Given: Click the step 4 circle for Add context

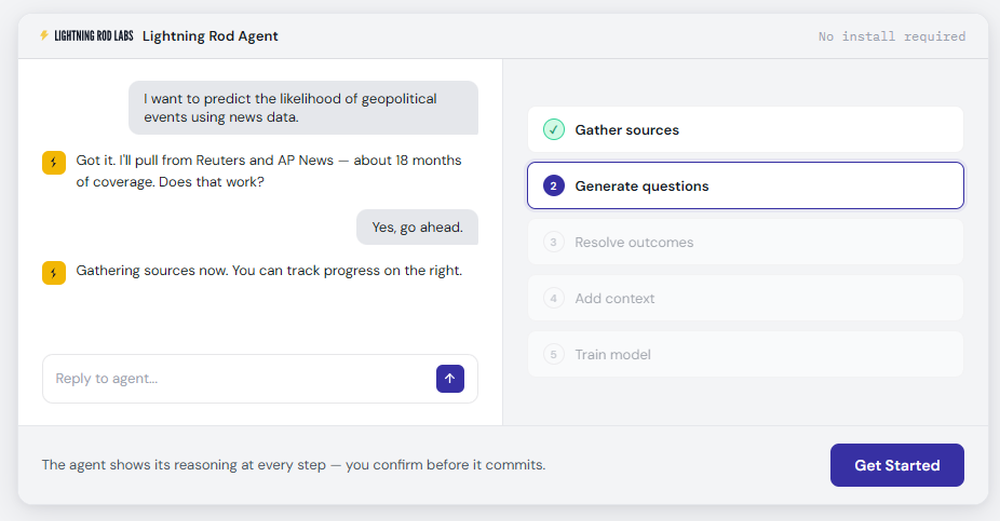Looking at the screenshot, I should click(554, 298).
